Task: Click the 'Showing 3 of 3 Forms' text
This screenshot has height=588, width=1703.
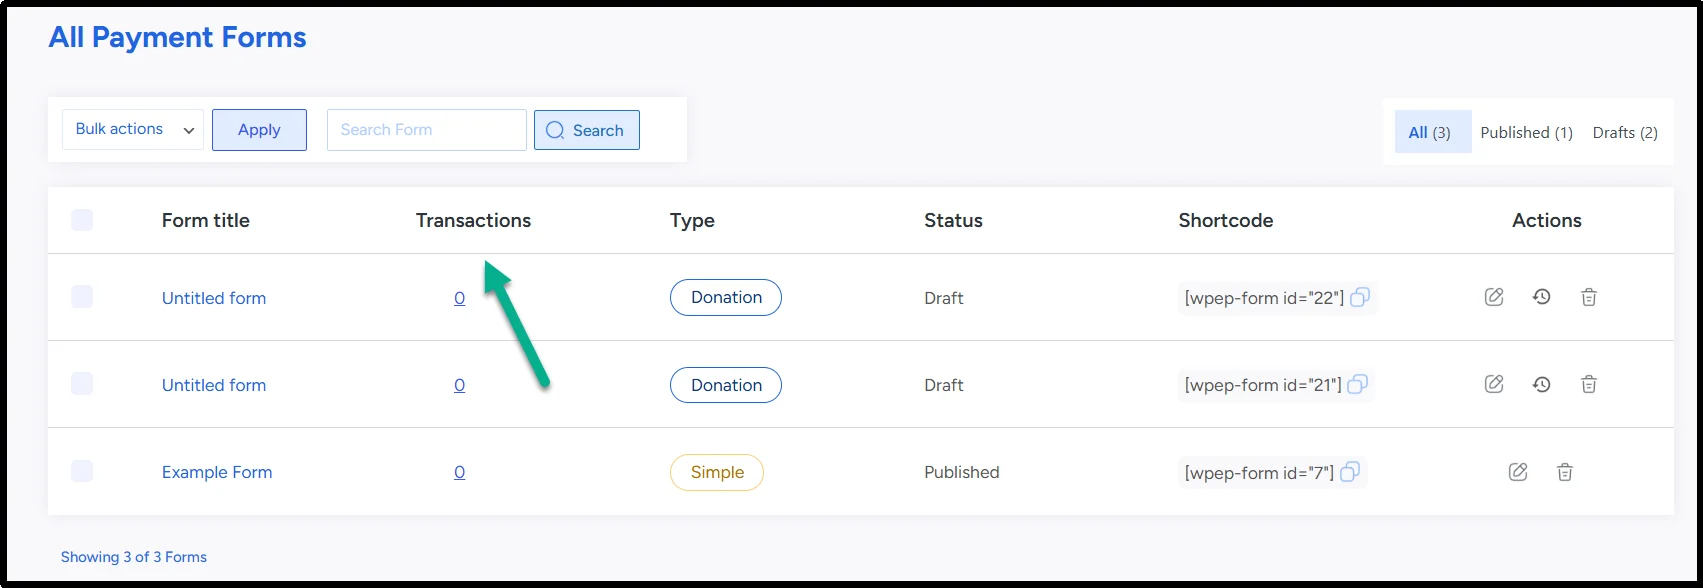Action: coord(134,557)
